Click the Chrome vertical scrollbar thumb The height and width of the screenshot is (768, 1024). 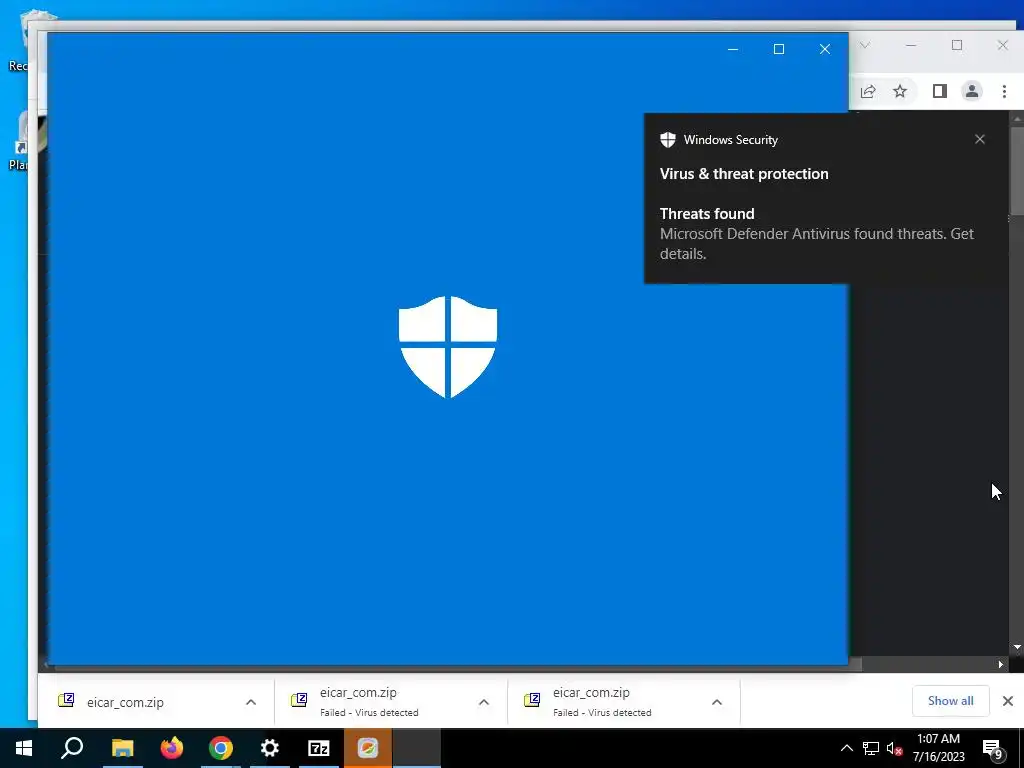1017,171
